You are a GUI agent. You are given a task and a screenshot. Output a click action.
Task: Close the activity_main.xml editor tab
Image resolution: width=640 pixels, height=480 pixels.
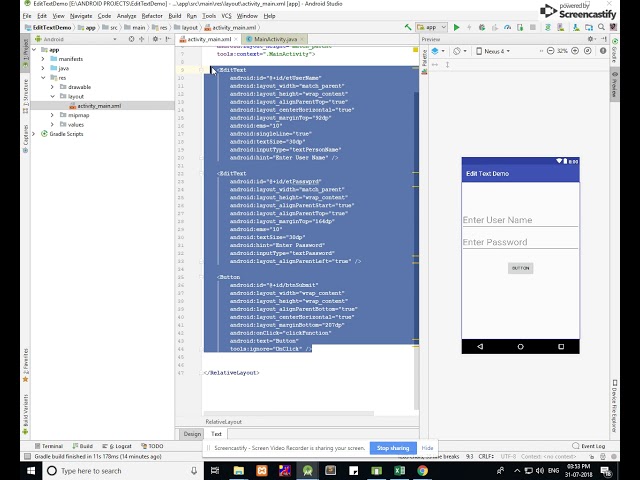[236, 39]
